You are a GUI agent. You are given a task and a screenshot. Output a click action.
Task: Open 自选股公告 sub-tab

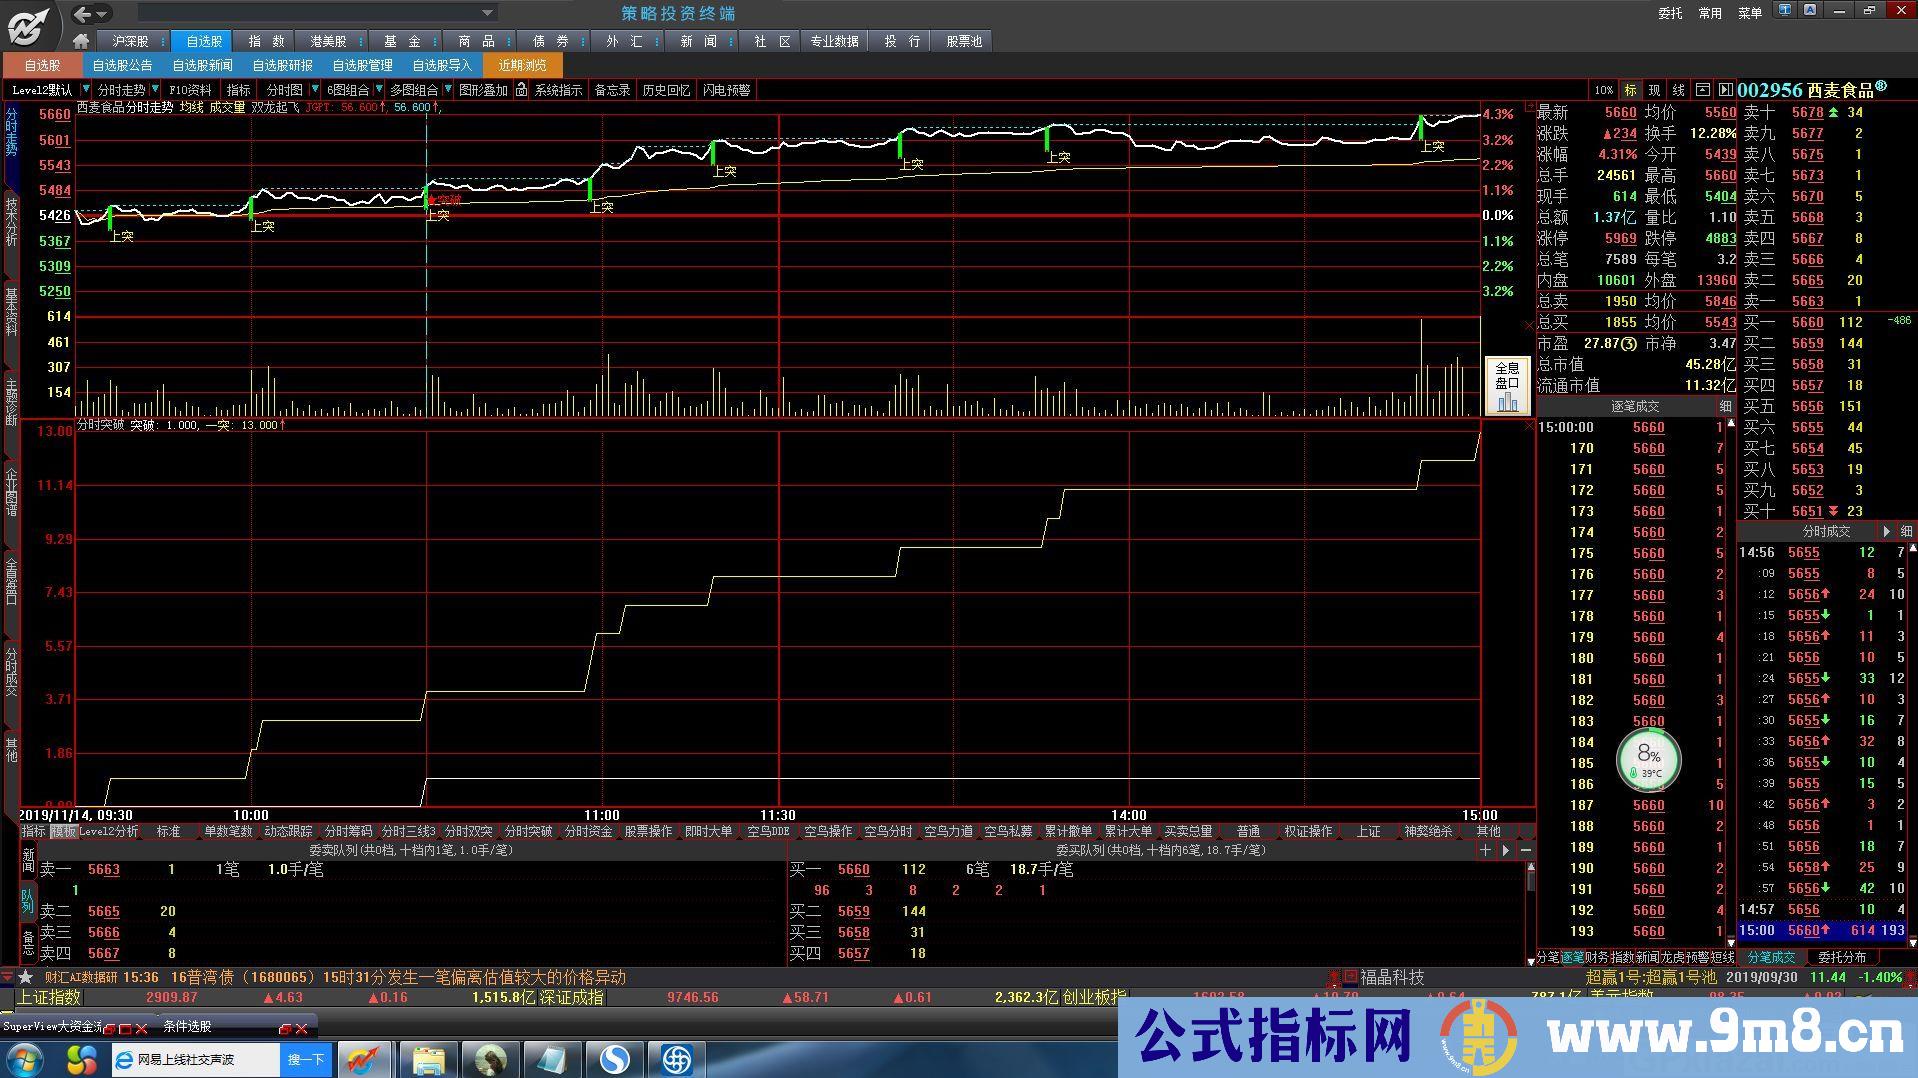click(x=122, y=65)
